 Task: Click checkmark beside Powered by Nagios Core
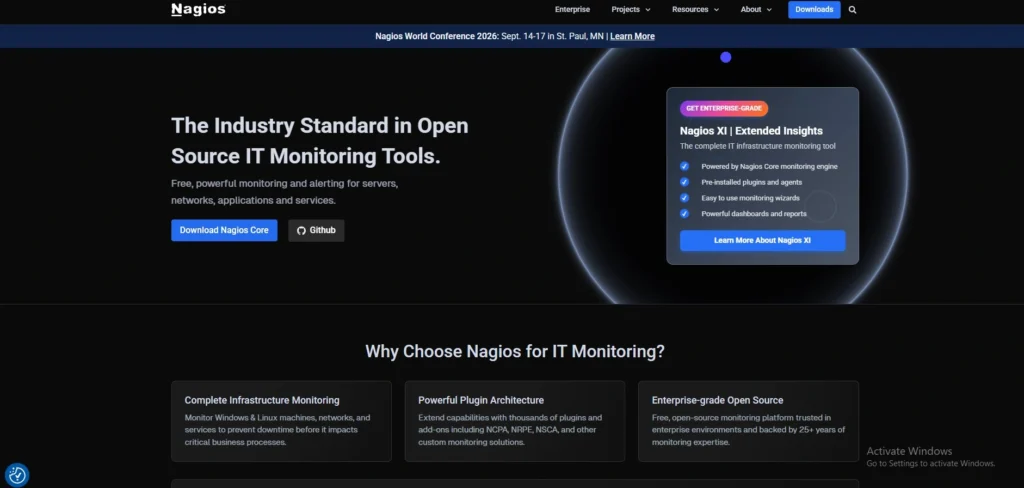coord(684,167)
